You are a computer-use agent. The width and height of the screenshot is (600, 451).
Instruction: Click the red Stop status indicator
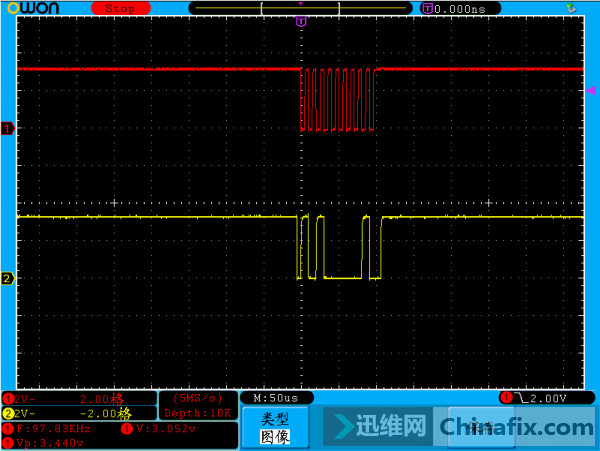coord(120,8)
